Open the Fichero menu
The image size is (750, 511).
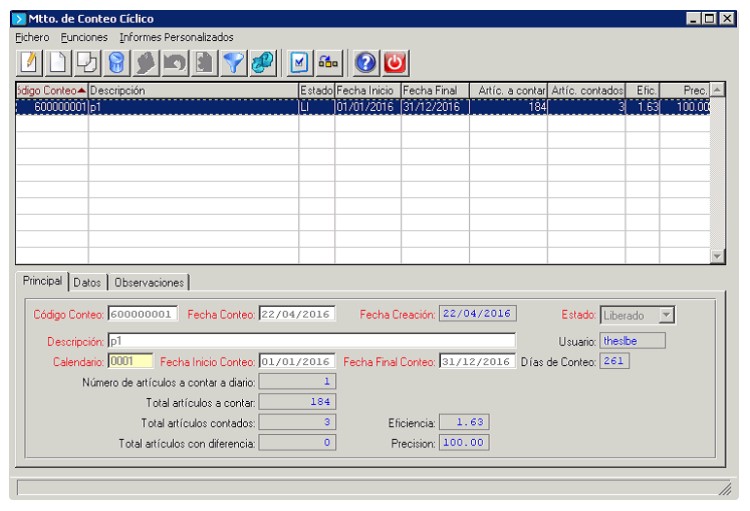click(x=32, y=37)
